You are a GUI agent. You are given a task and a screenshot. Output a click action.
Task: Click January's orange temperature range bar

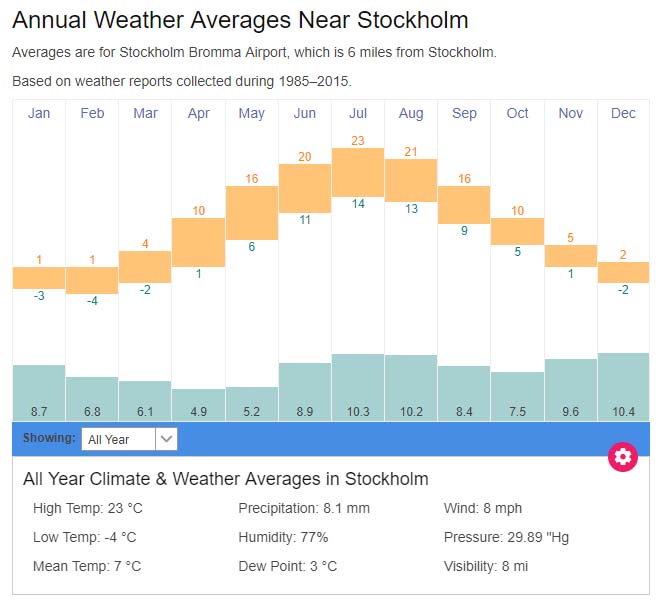pos(39,278)
